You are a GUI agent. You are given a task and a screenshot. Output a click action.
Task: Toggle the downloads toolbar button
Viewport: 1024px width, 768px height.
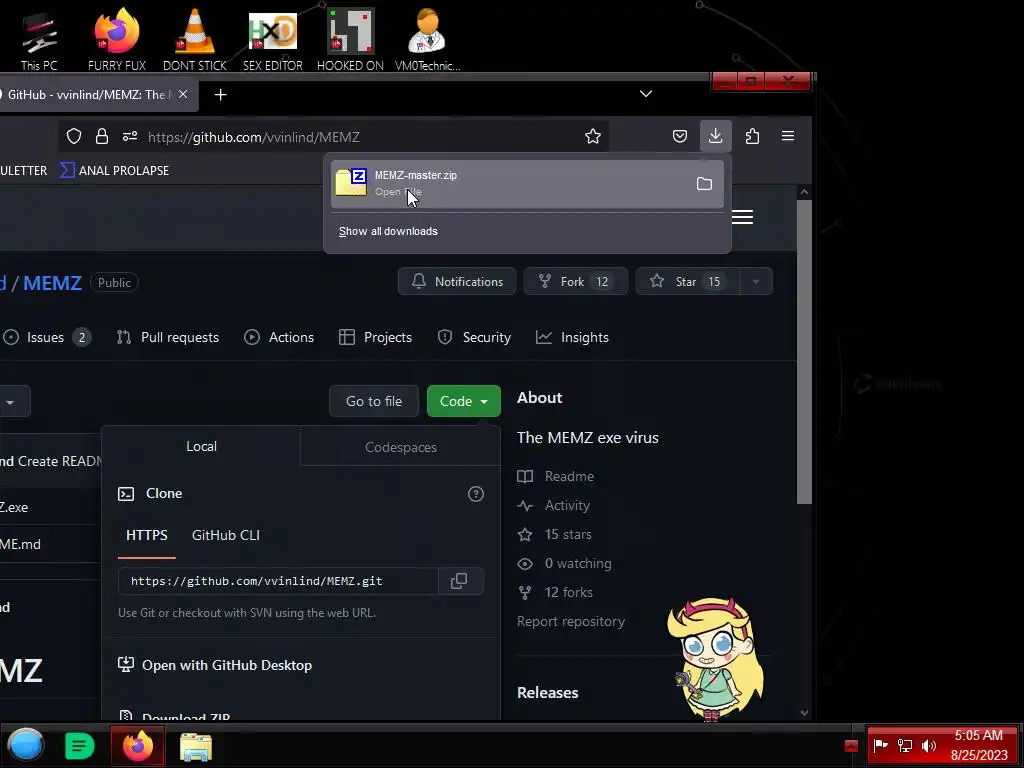(715, 136)
